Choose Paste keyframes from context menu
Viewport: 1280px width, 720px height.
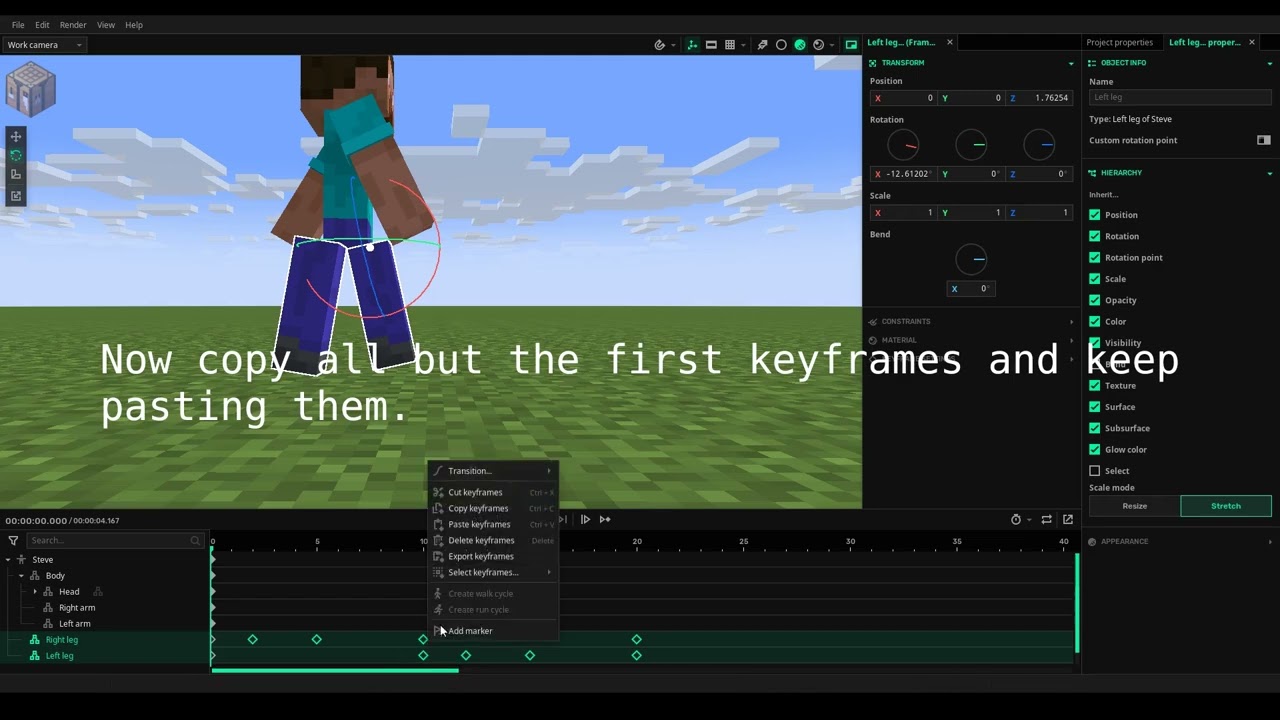[492, 524]
